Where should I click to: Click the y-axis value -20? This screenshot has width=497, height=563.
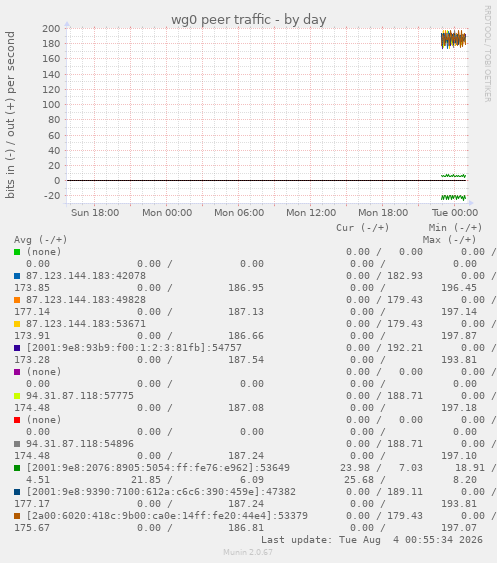52,196
